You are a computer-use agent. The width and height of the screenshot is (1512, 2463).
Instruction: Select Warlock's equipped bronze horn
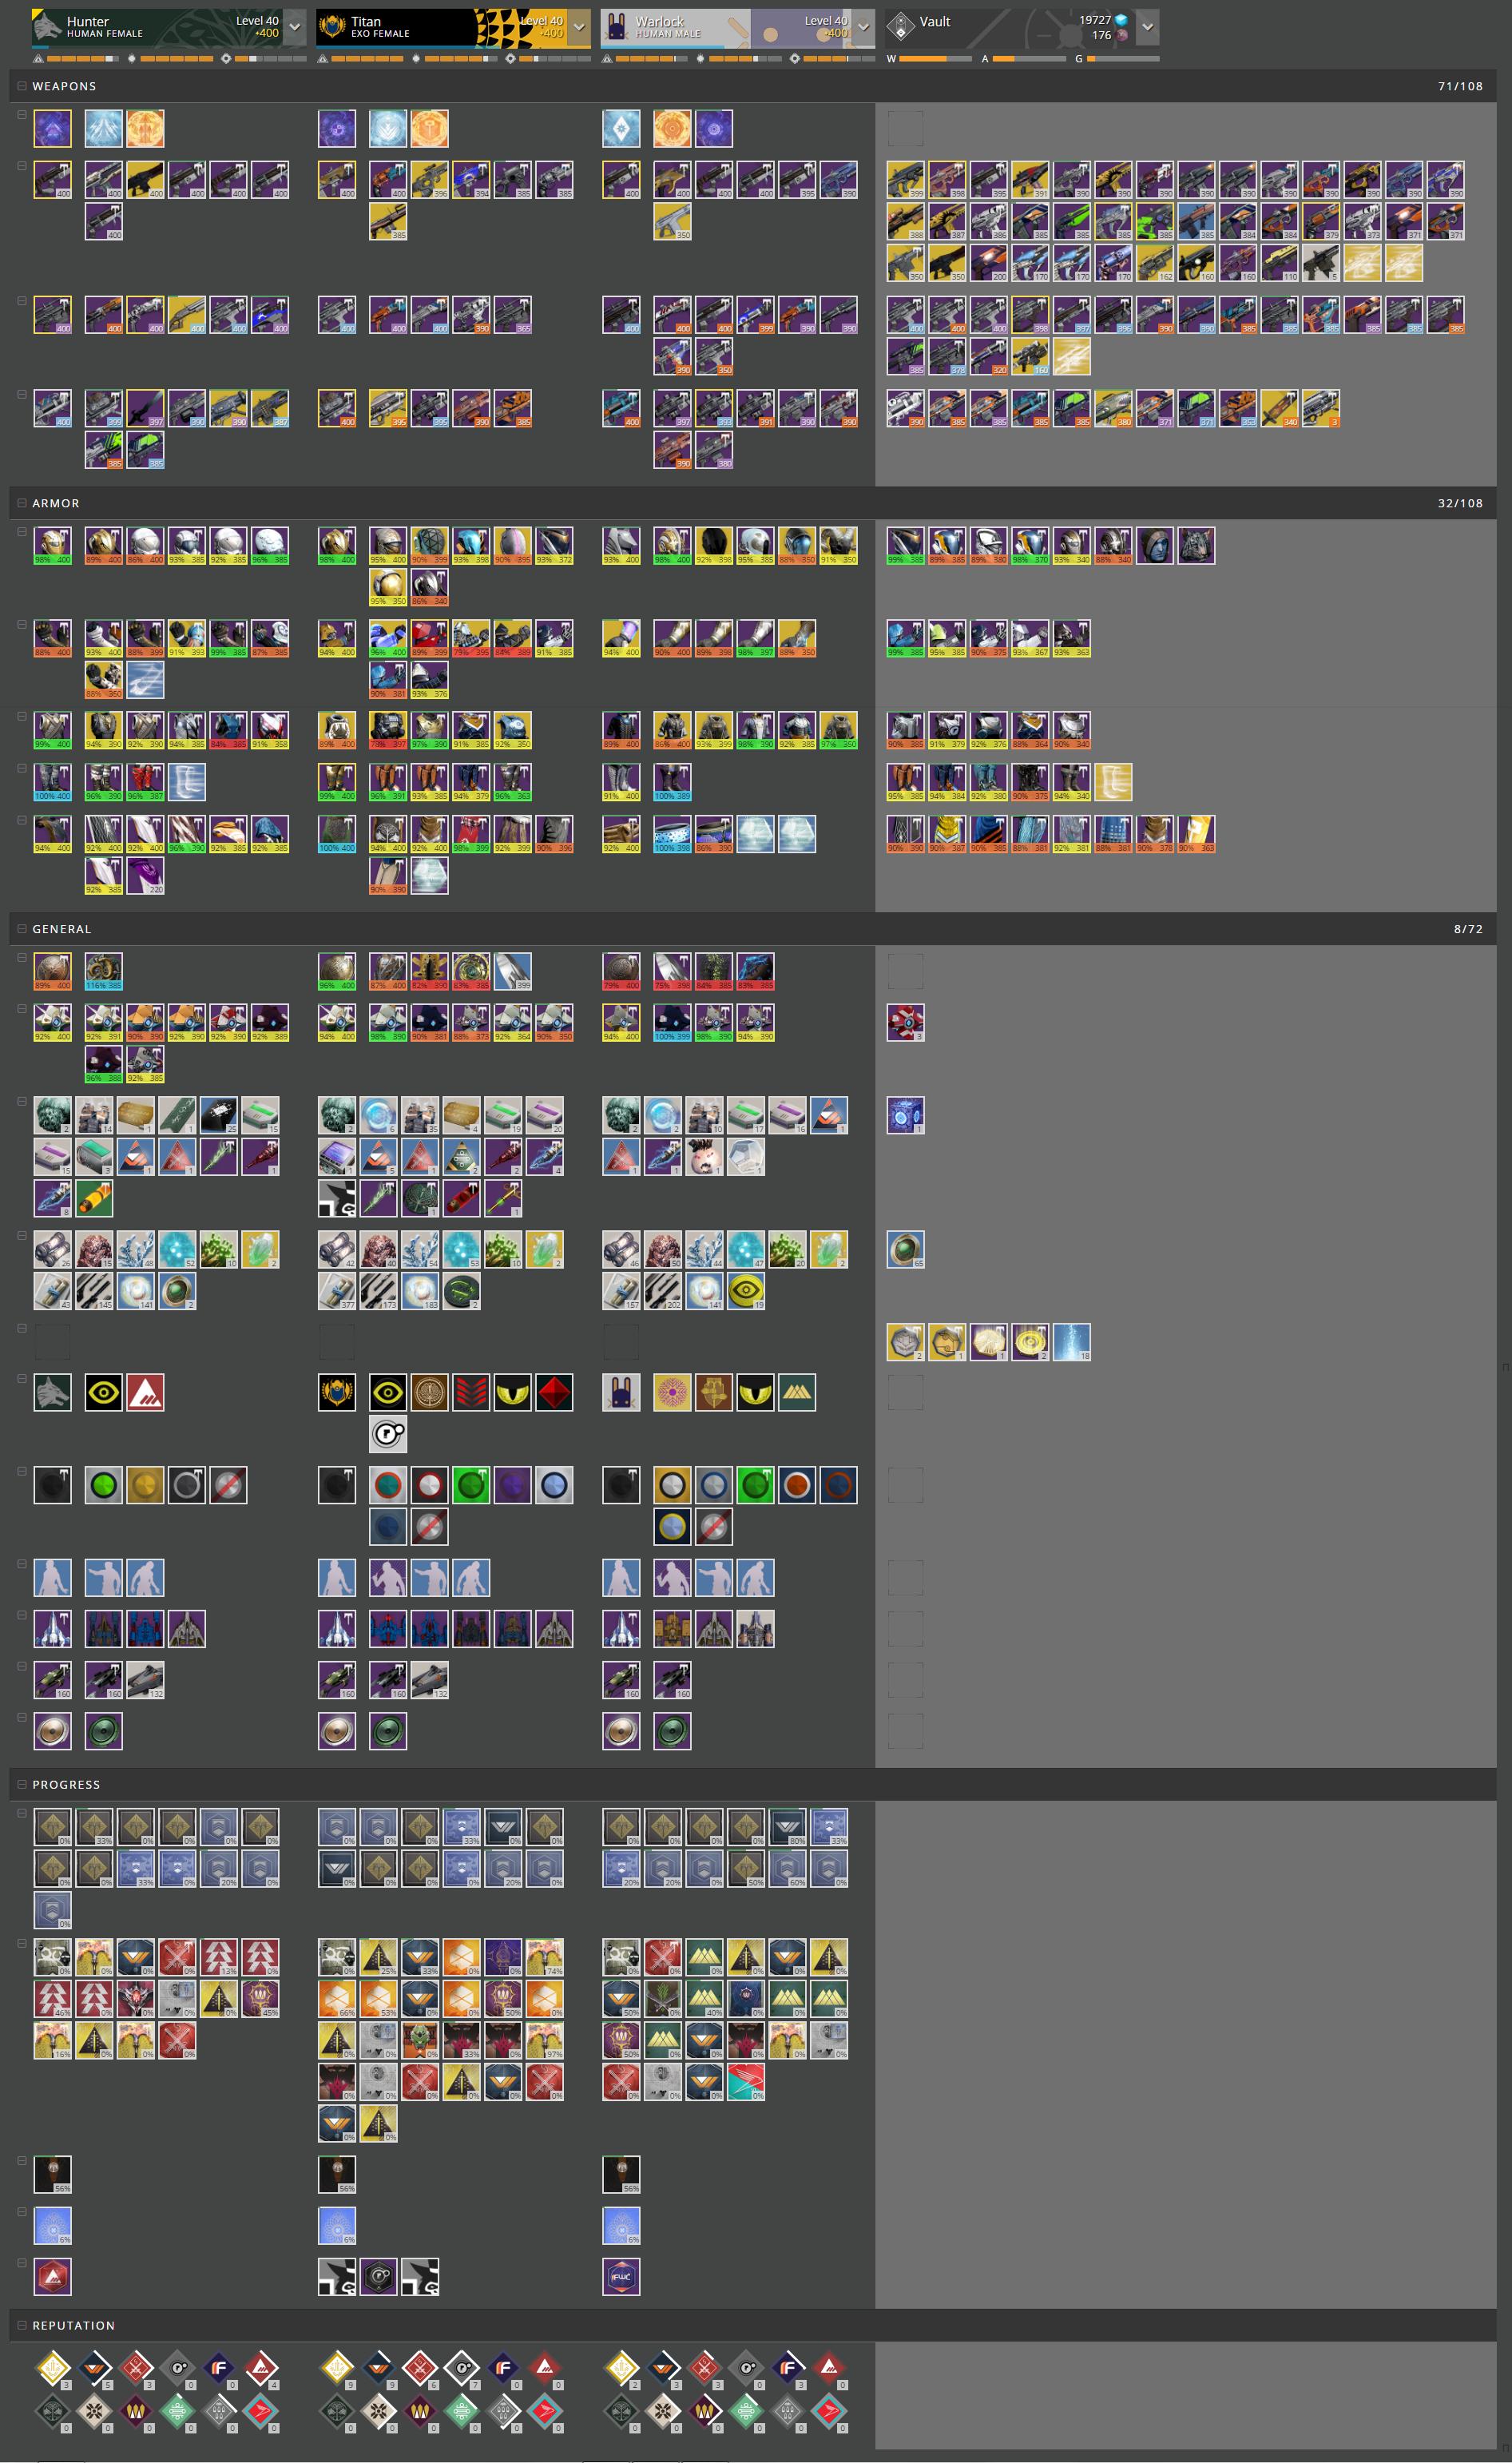point(621,1731)
